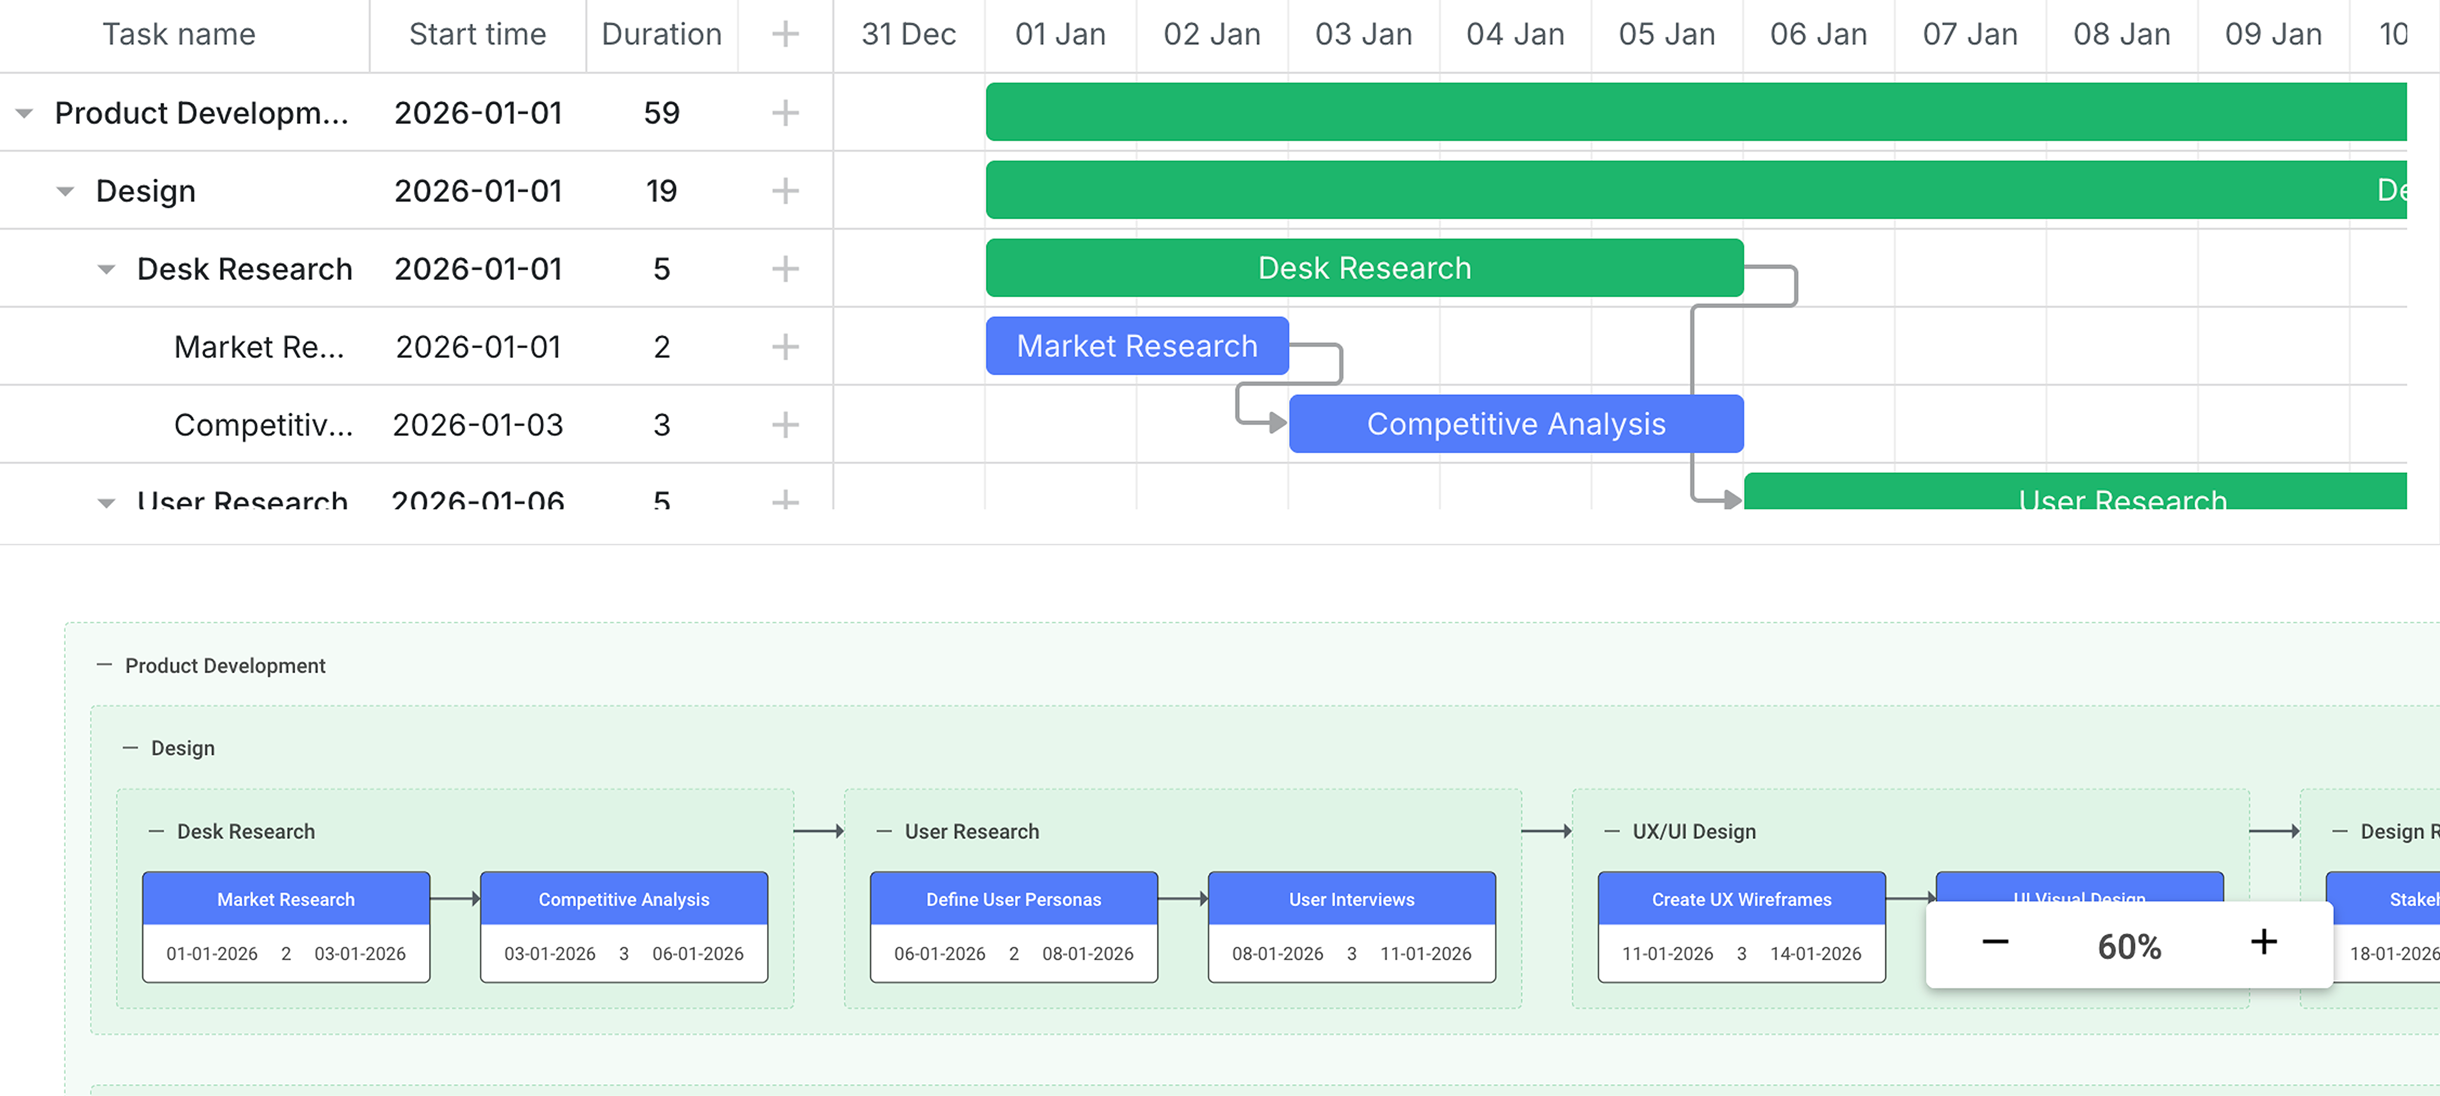Select the Market Research Gantt bar
The height and width of the screenshot is (1096, 2440).
(x=1137, y=346)
